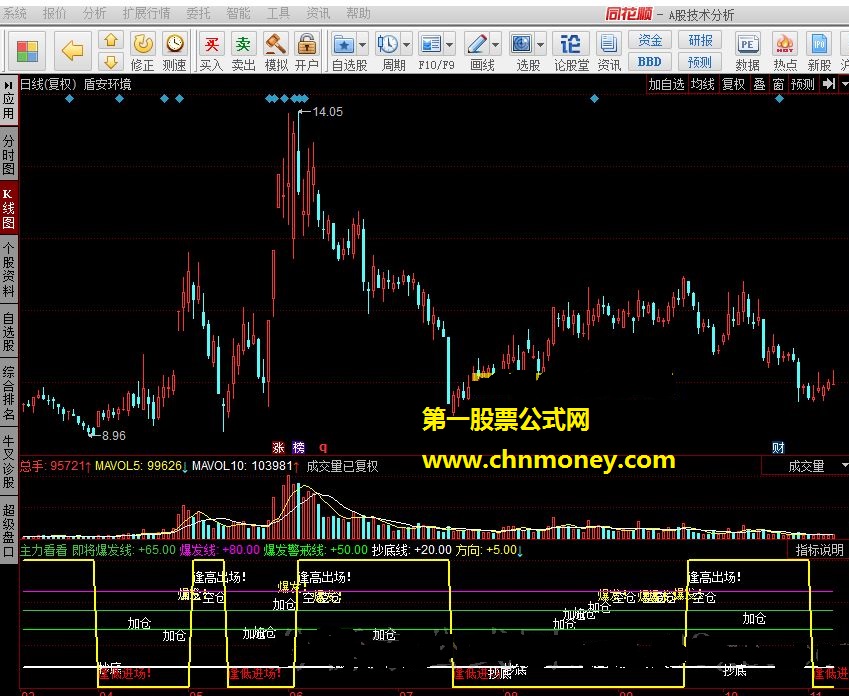This screenshot has height=696, width=849.
Task: Click the 周期 period clock icon
Action: point(388,44)
